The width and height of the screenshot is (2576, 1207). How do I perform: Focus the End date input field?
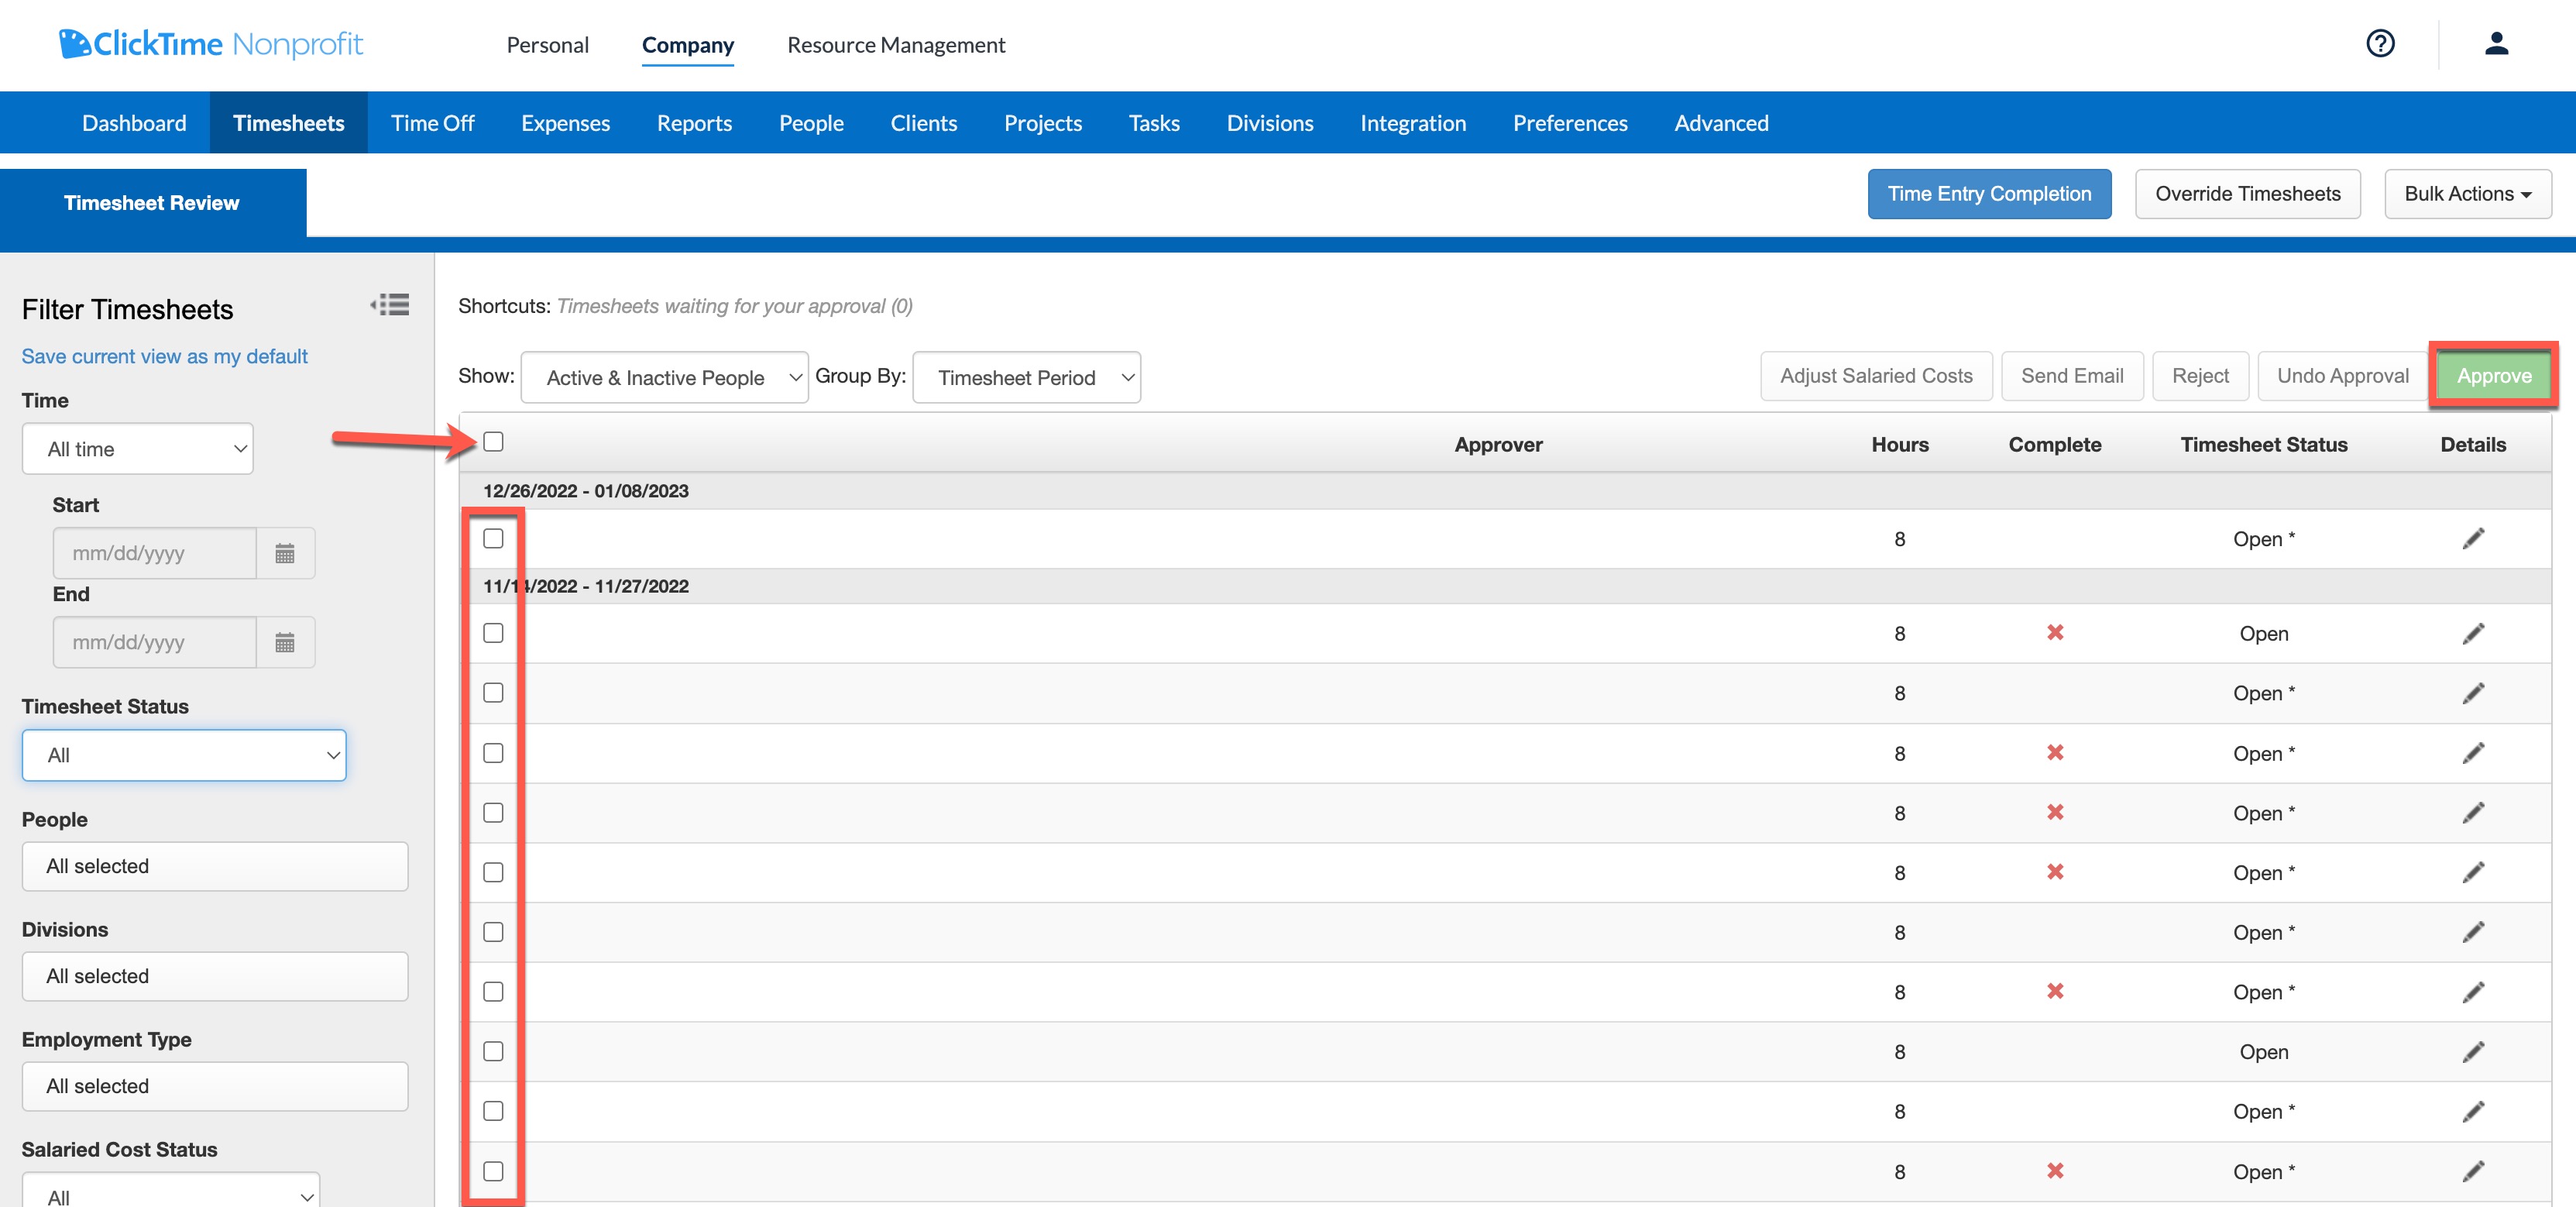[x=154, y=642]
